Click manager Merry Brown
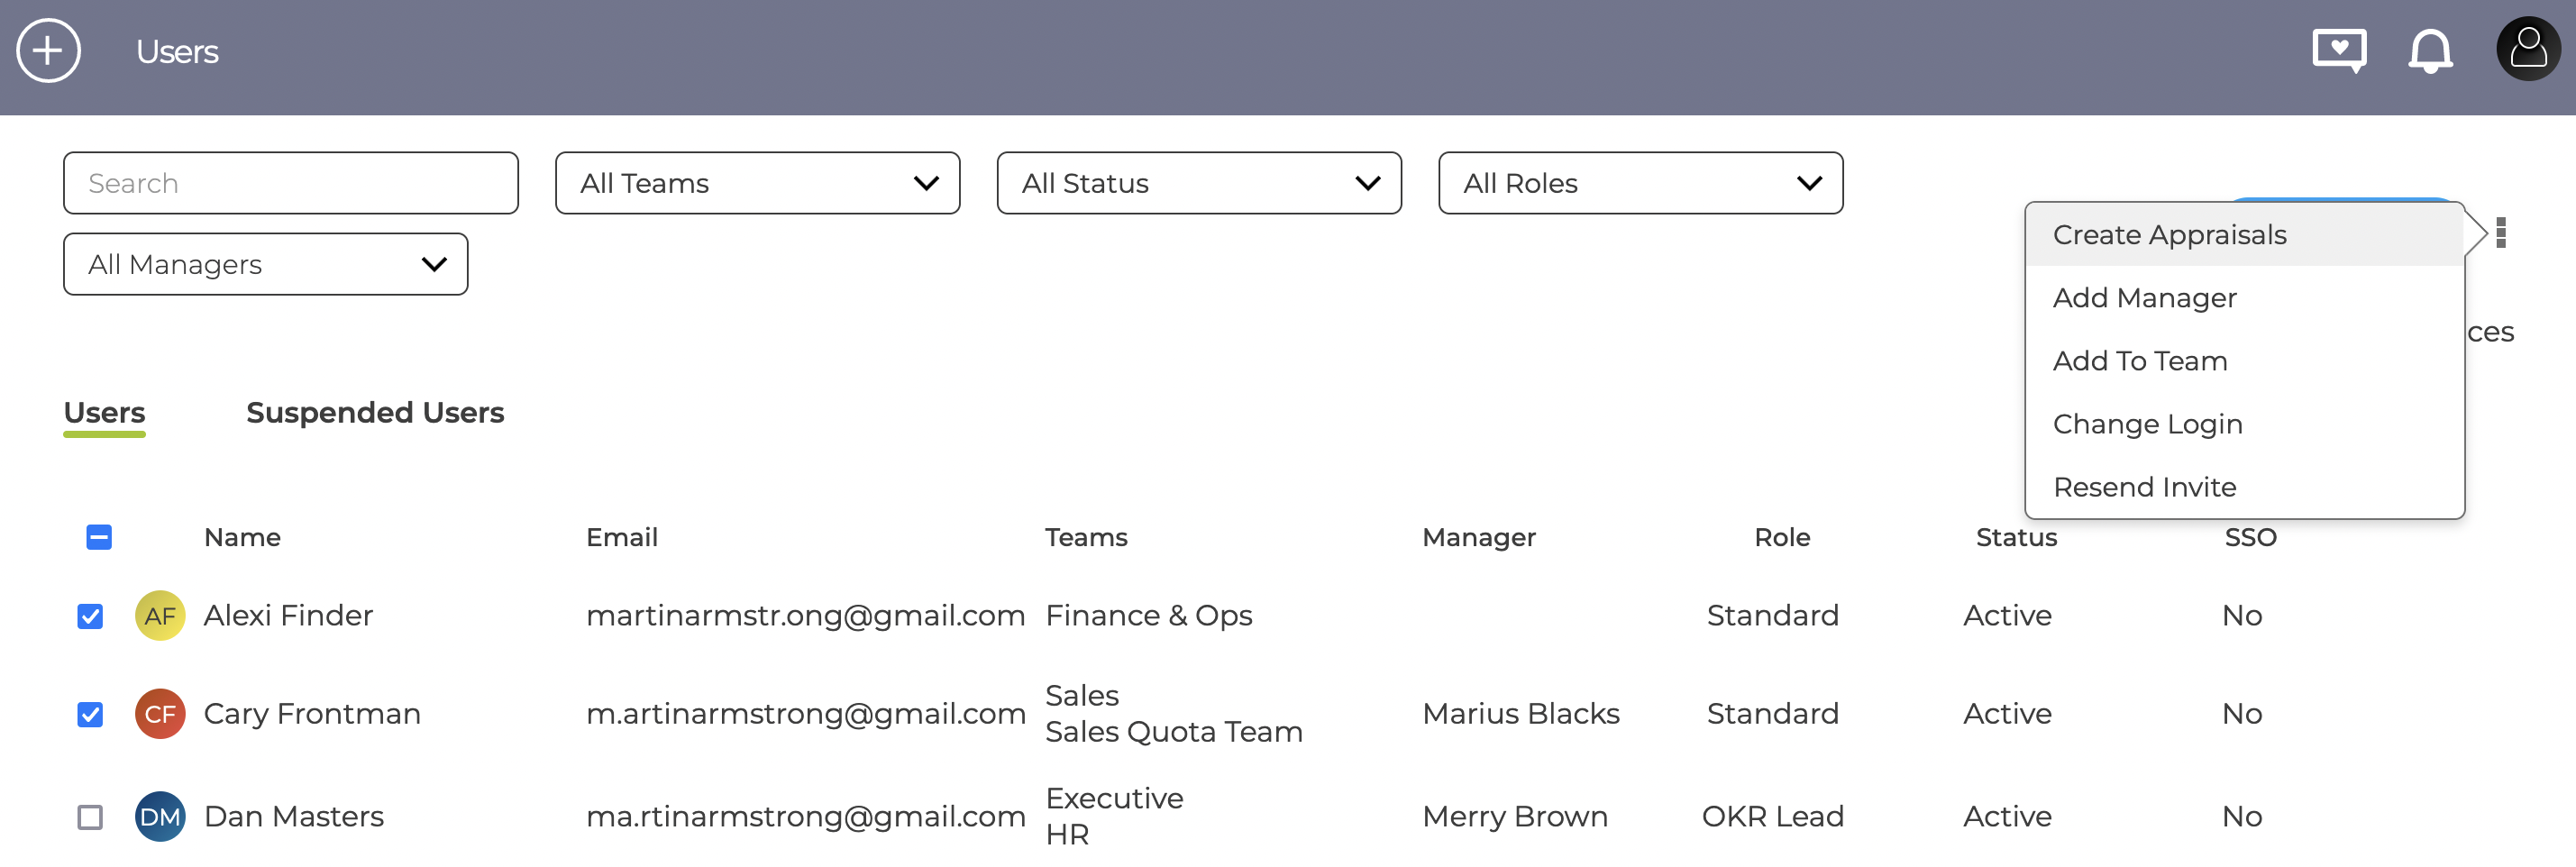2576x867 pixels. coord(1515,817)
